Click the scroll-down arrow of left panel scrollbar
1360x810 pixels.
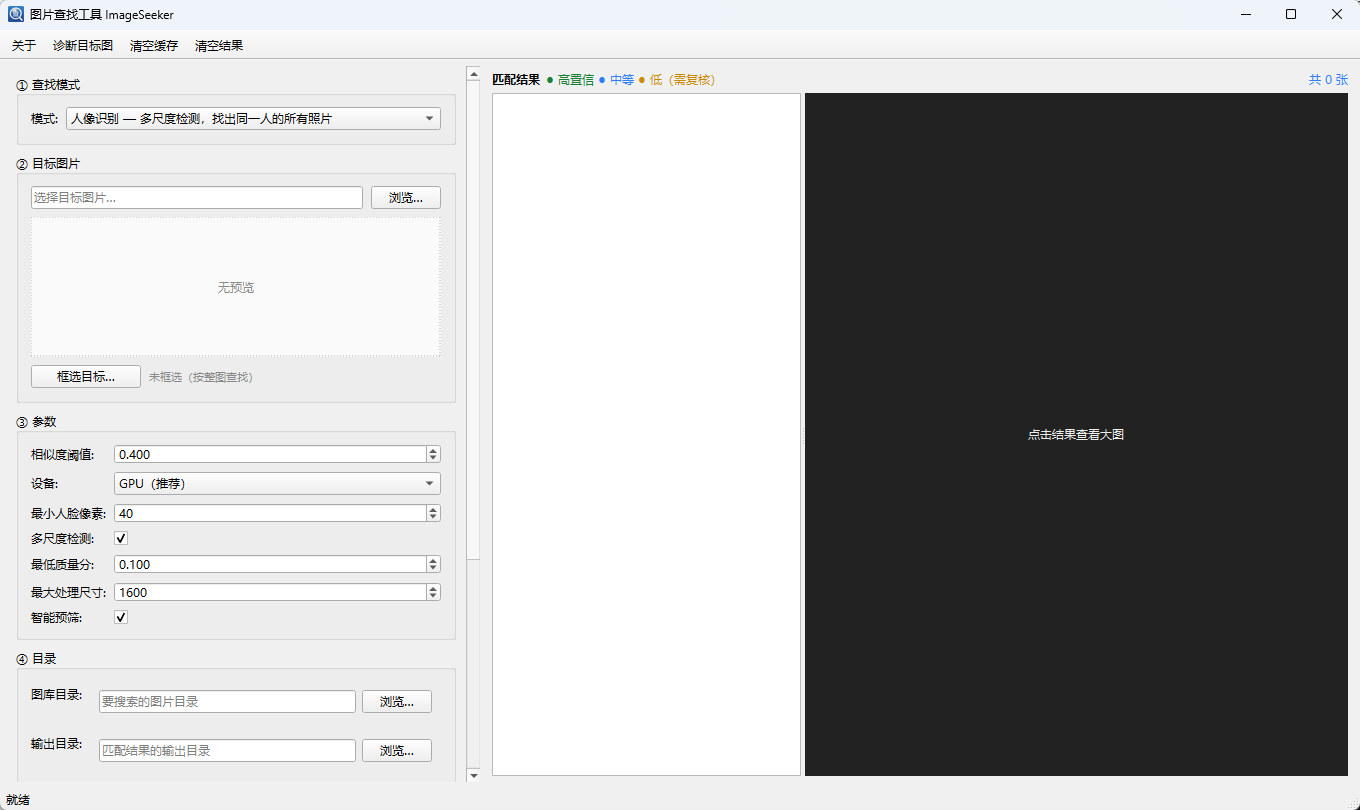[473, 775]
